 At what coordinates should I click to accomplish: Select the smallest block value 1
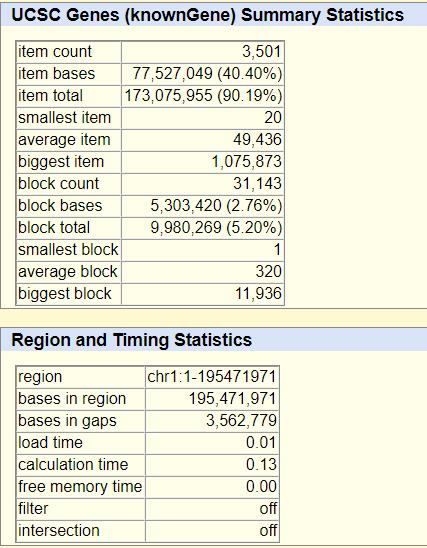click(277, 250)
